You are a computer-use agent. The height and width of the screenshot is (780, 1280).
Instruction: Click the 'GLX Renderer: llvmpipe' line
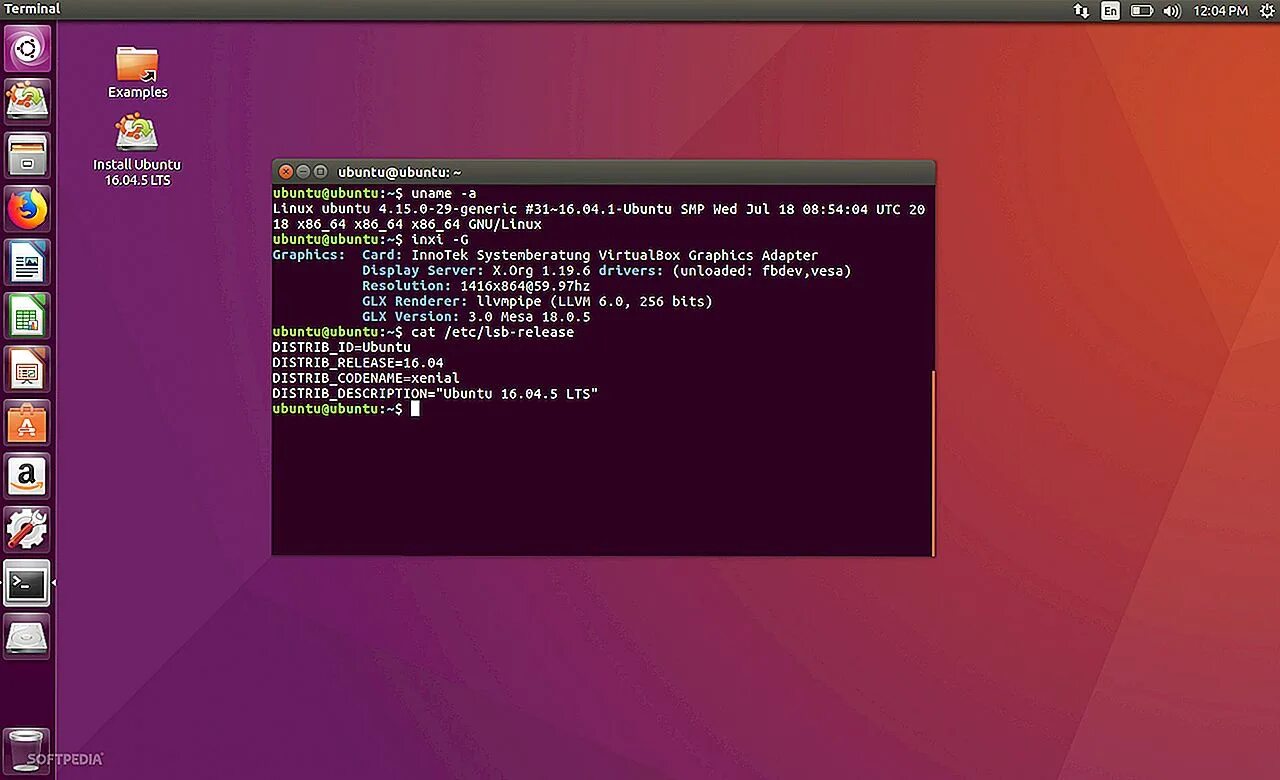click(537, 301)
